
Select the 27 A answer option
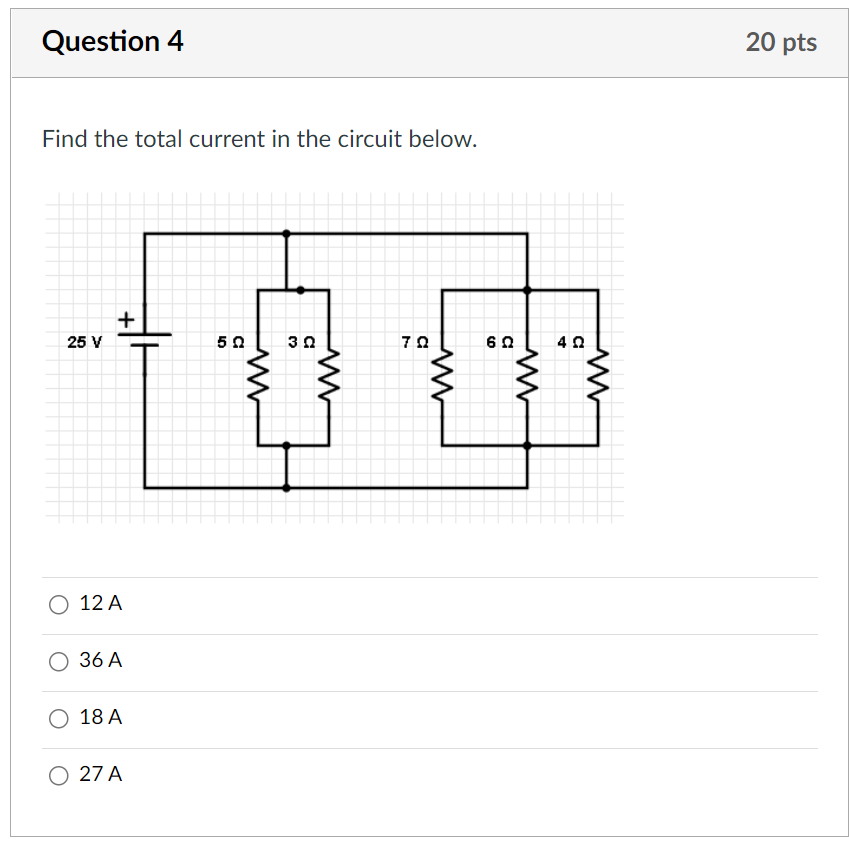pyautogui.click(x=59, y=774)
